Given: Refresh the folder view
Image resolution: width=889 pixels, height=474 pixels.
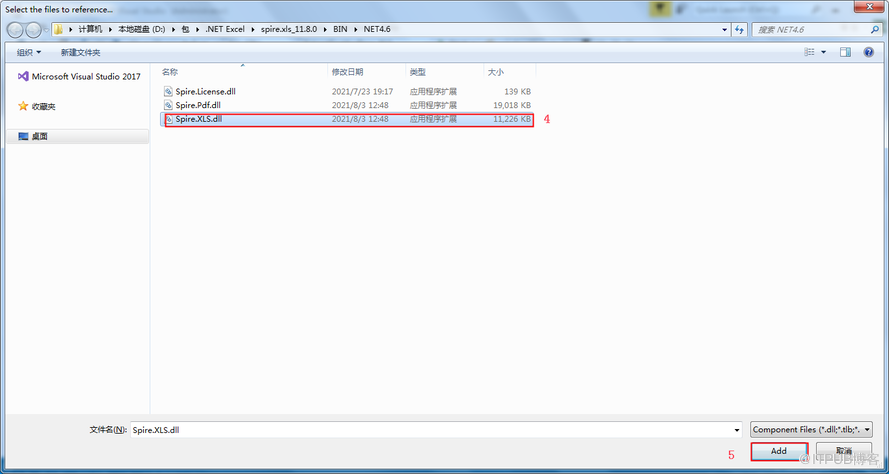Looking at the screenshot, I should pos(739,30).
